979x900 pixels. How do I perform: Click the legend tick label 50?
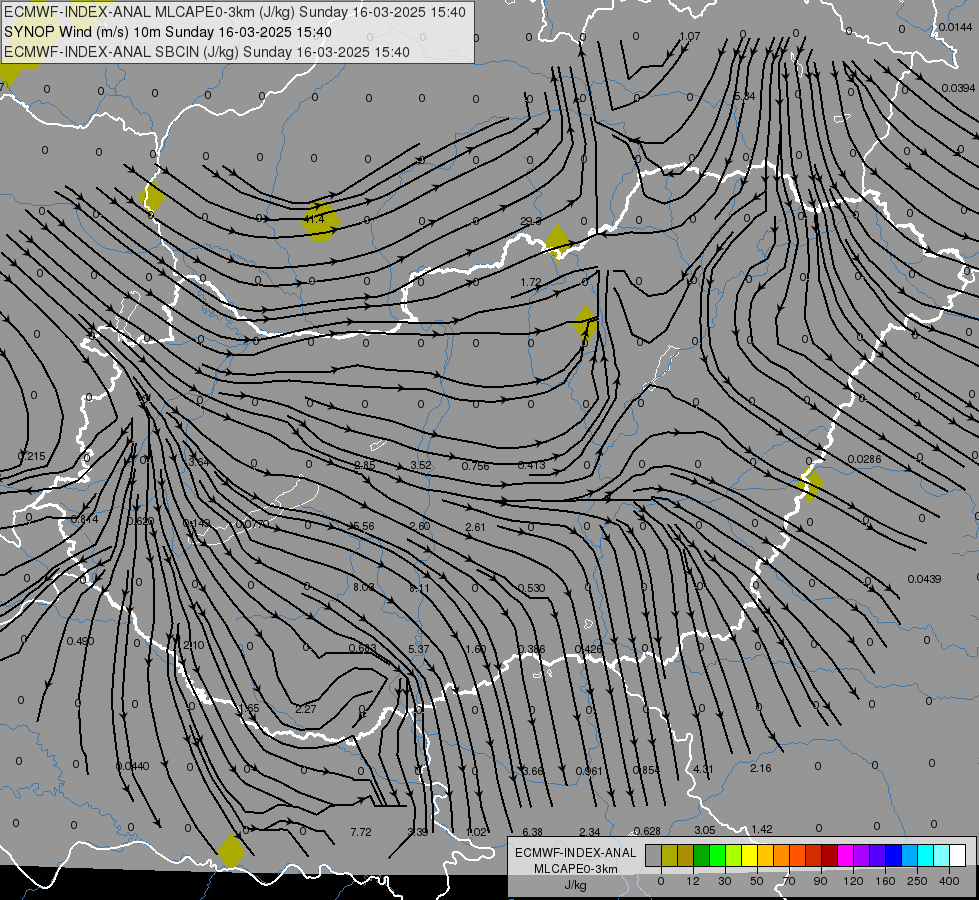pos(756,881)
